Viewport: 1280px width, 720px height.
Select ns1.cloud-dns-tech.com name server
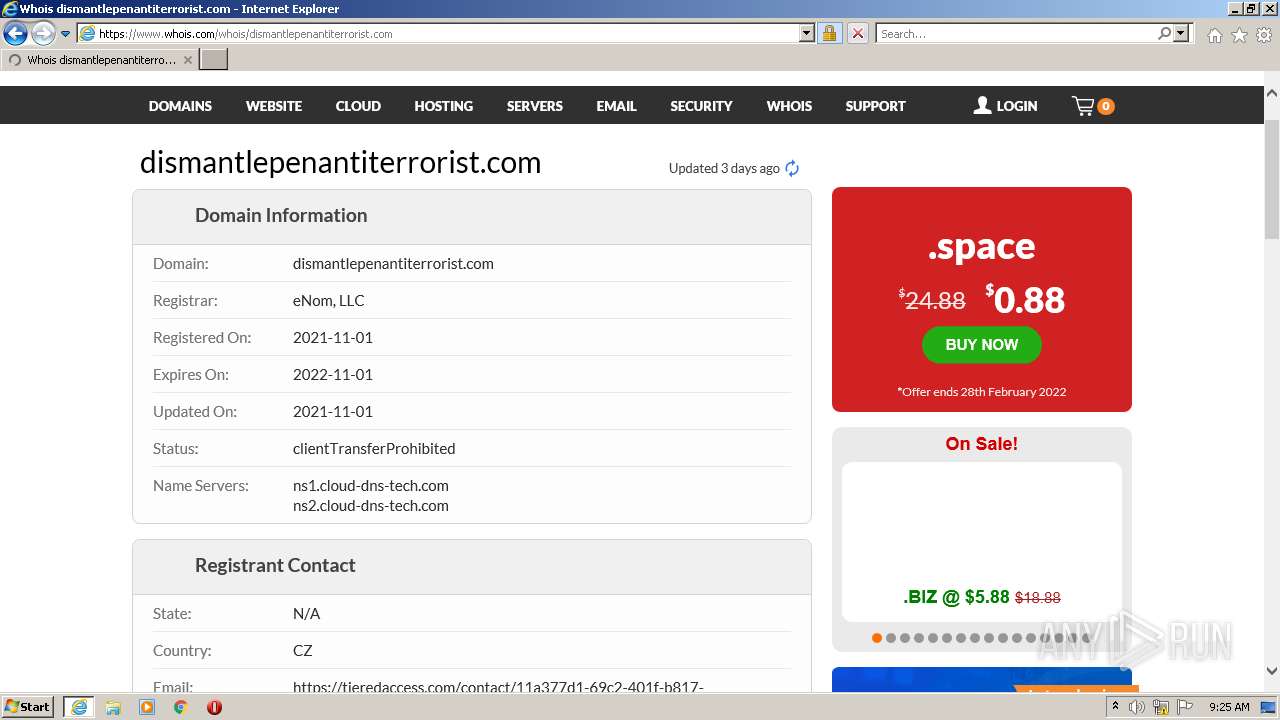371,486
